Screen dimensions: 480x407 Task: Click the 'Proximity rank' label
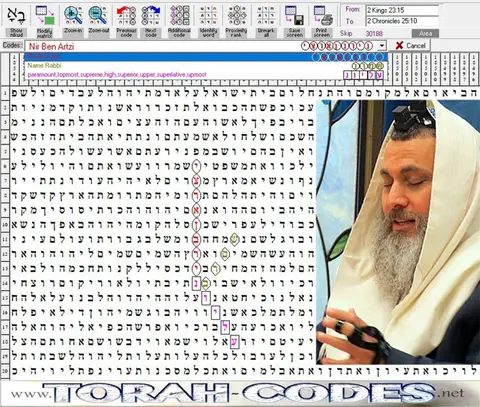tap(236, 32)
